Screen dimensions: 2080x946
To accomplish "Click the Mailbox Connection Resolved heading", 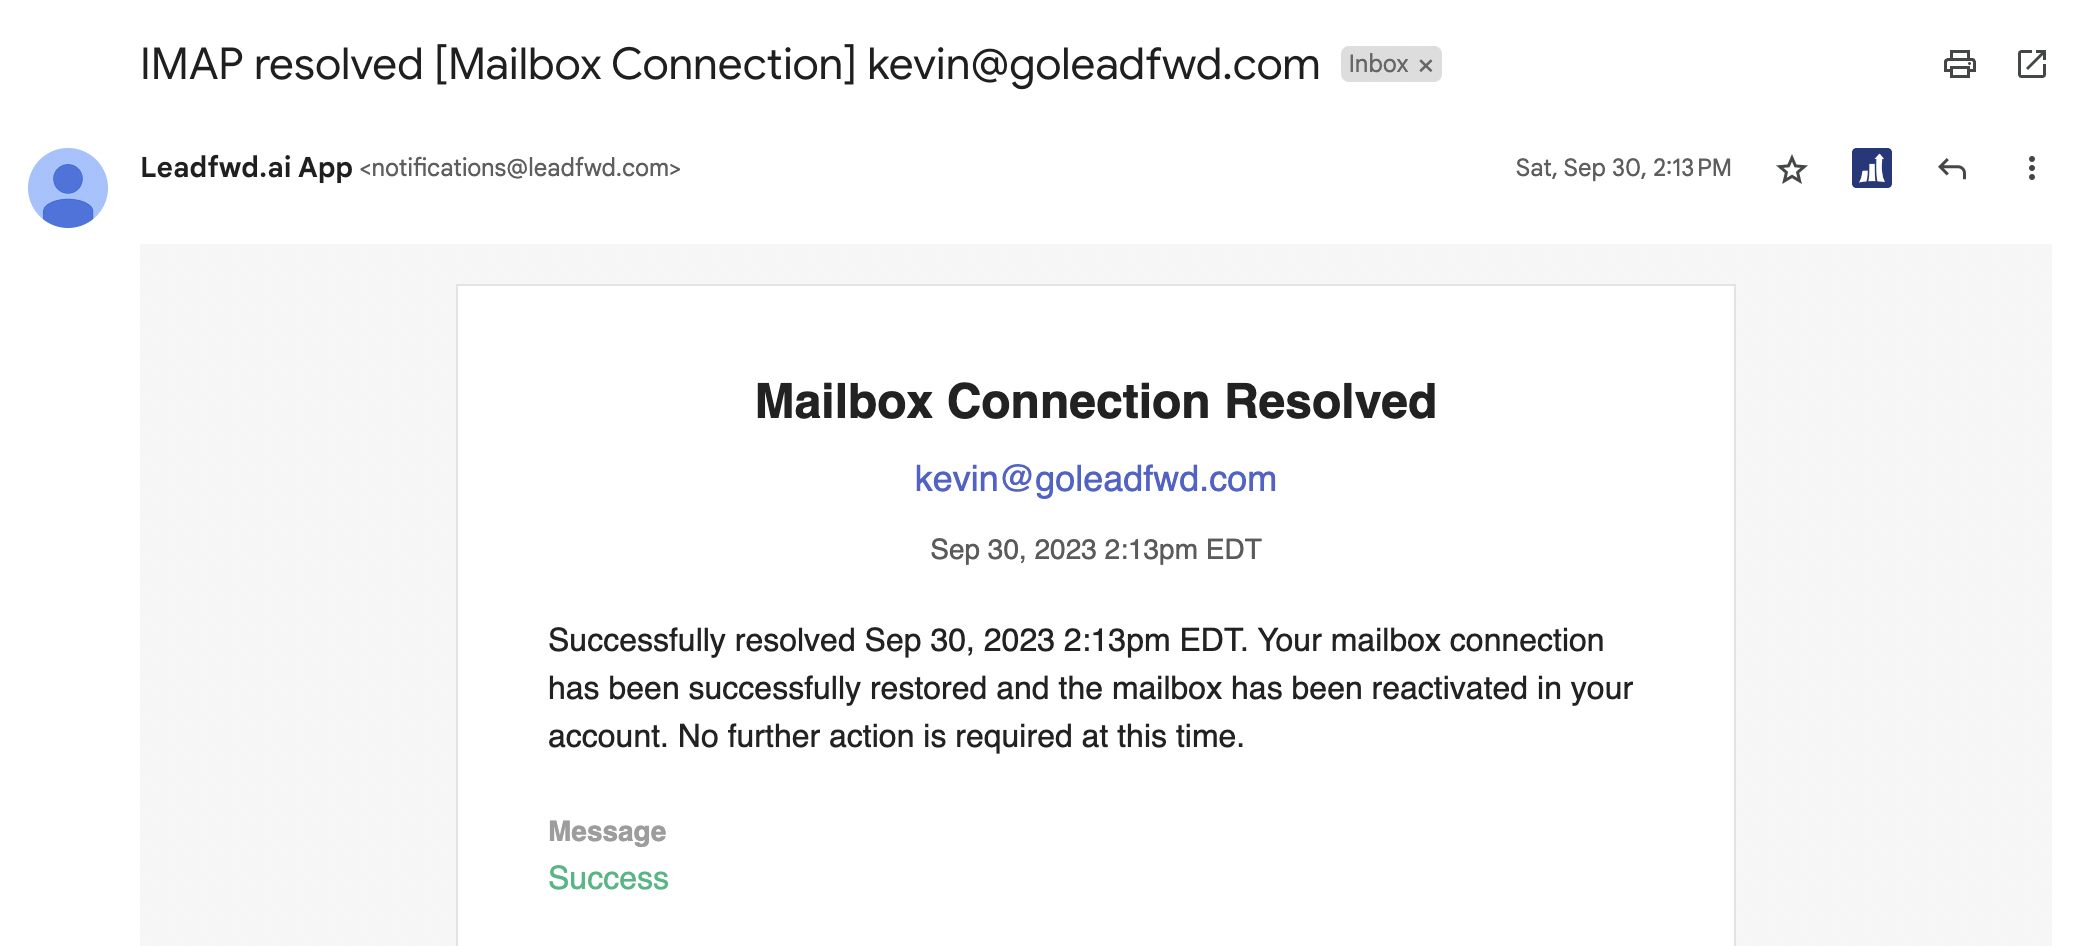I will tap(1095, 402).
